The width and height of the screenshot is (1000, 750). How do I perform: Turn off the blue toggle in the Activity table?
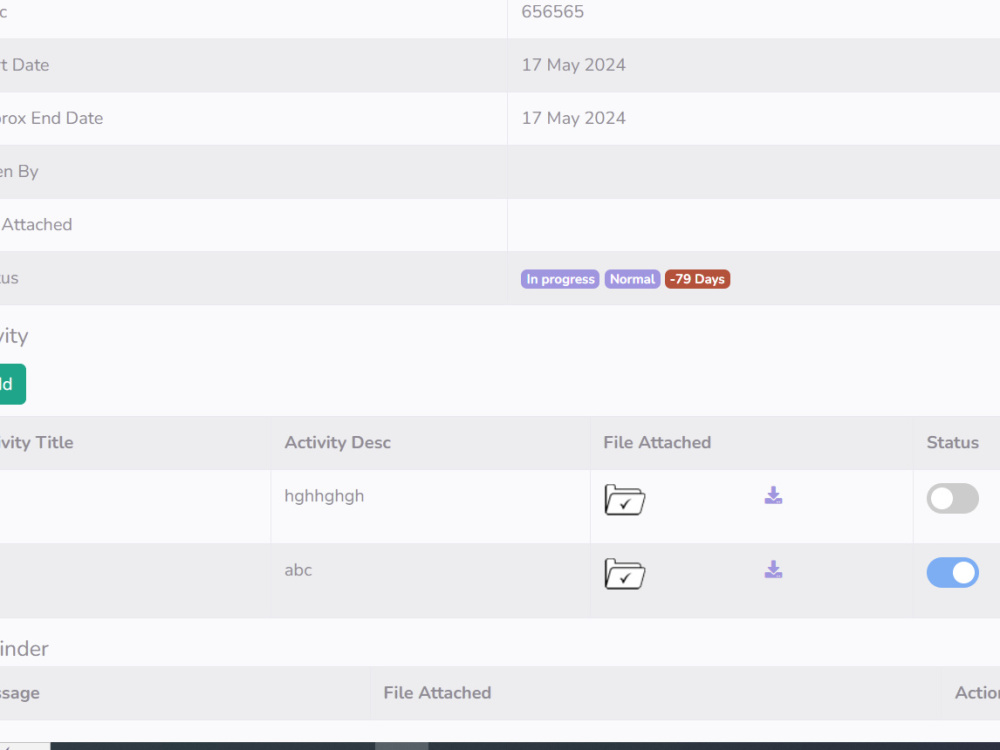click(952, 572)
